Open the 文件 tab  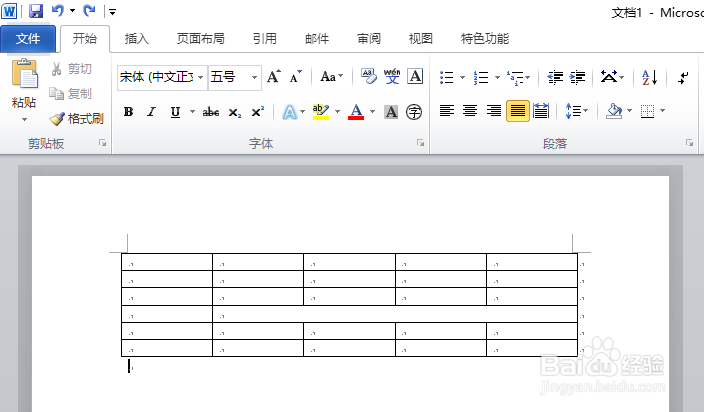pyautogui.click(x=28, y=39)
